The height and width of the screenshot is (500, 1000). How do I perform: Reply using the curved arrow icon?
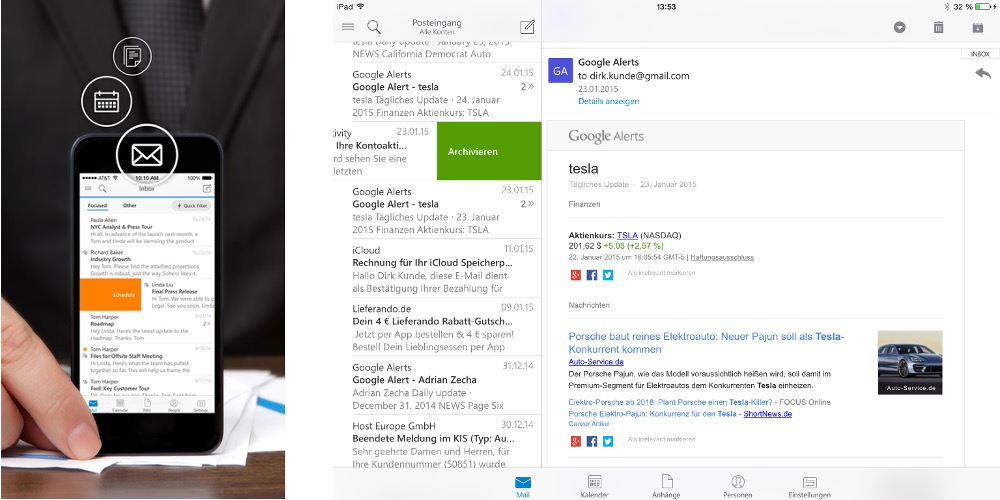(x=983, y=73)
